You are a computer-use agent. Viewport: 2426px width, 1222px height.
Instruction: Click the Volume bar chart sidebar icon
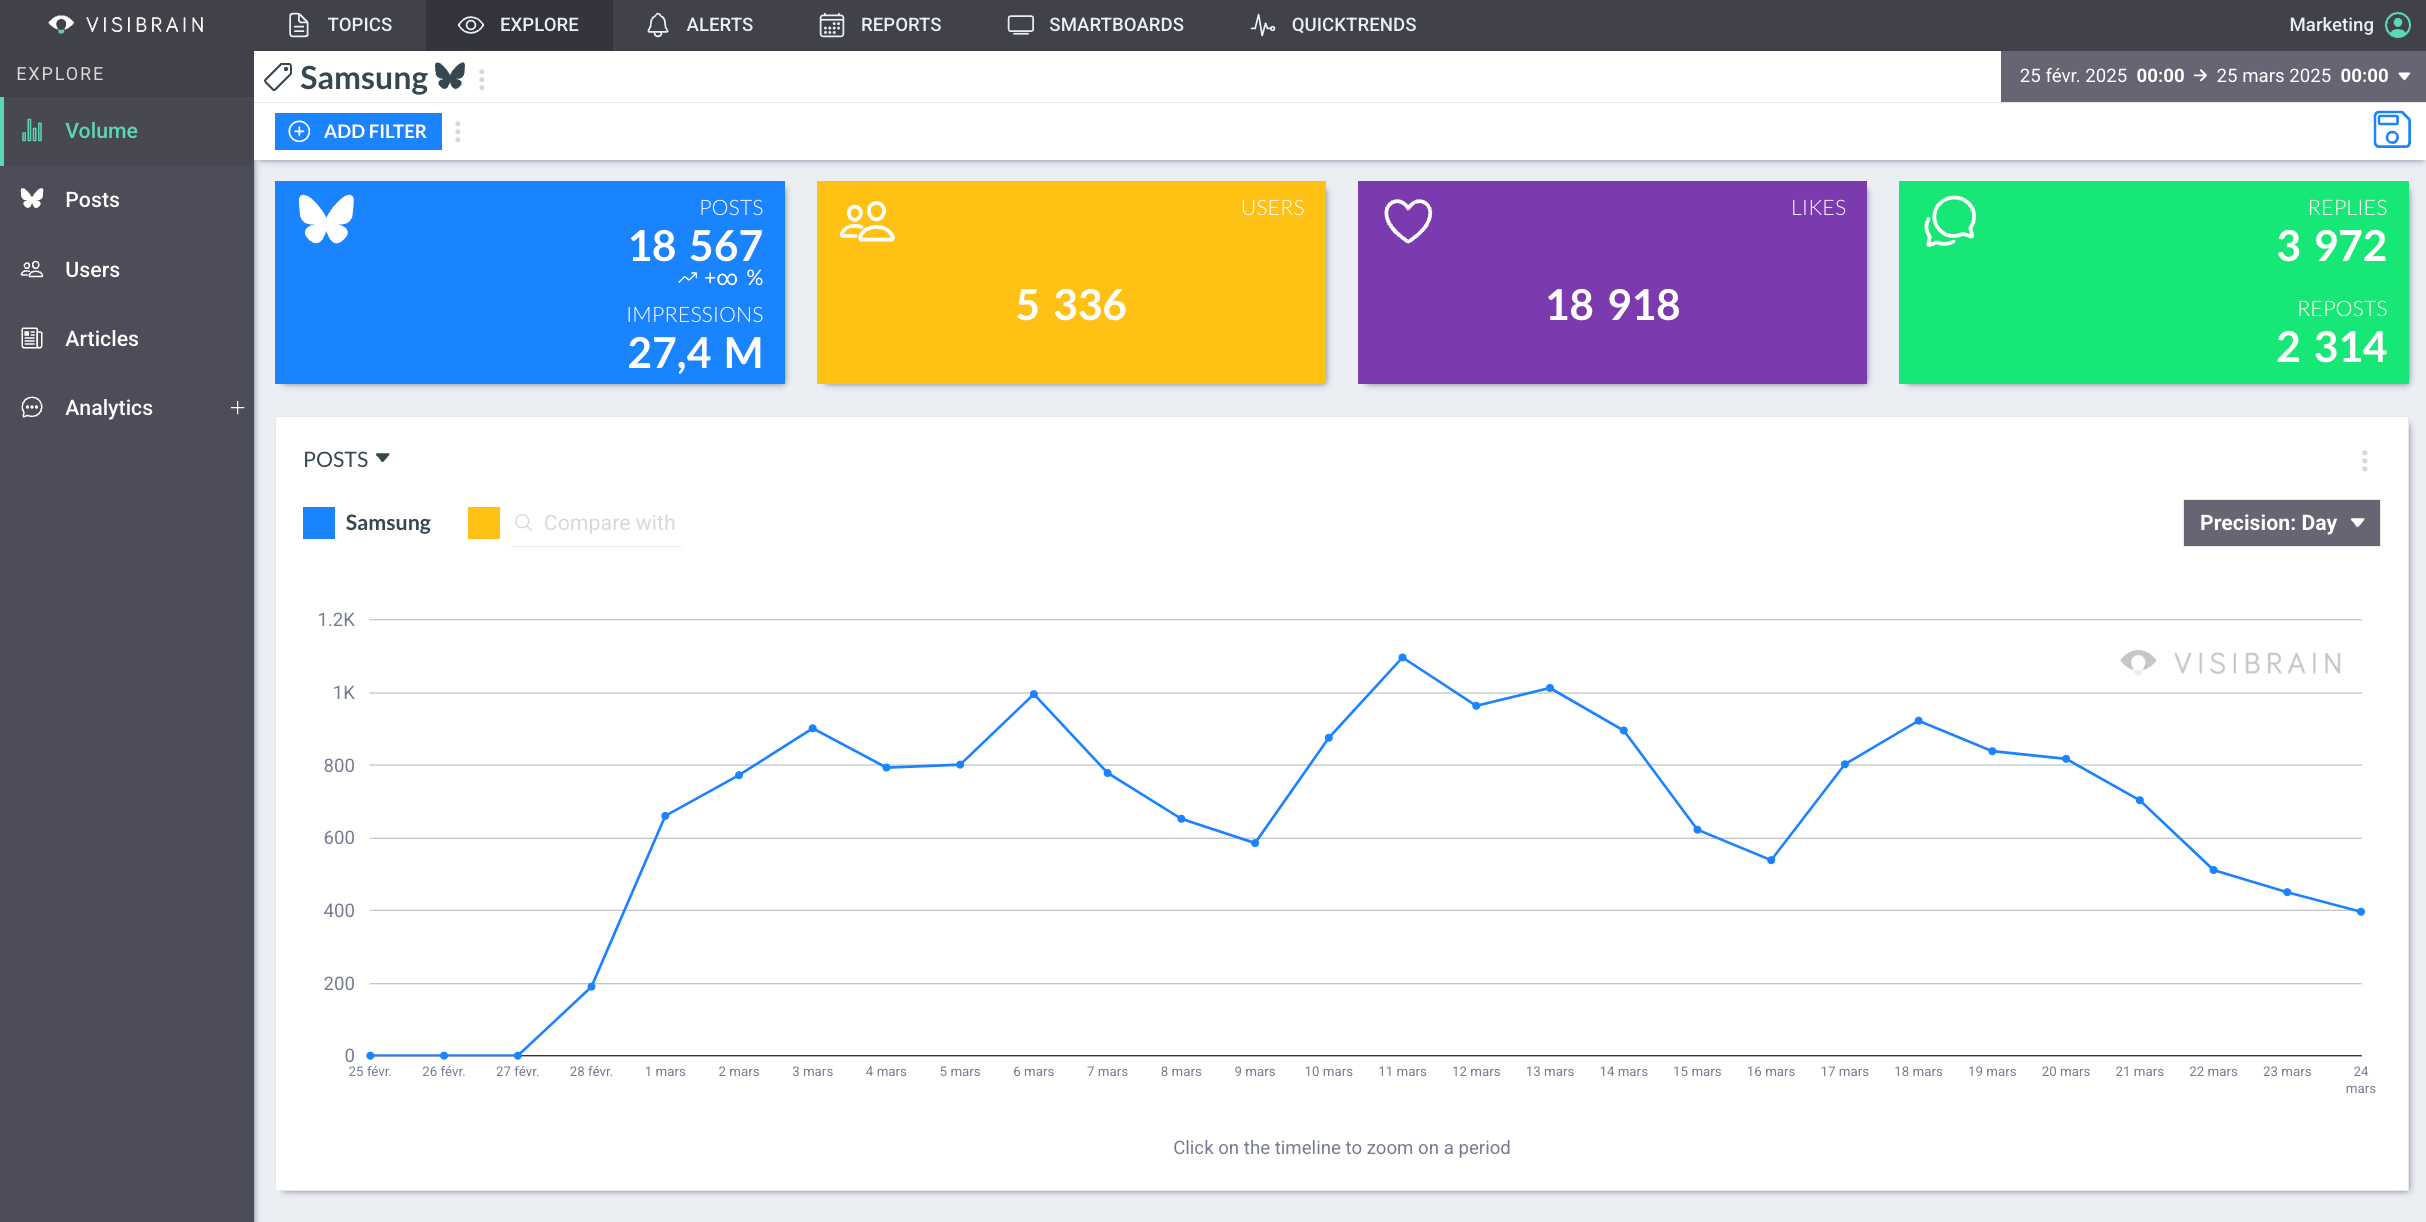(x=32, y=131)
